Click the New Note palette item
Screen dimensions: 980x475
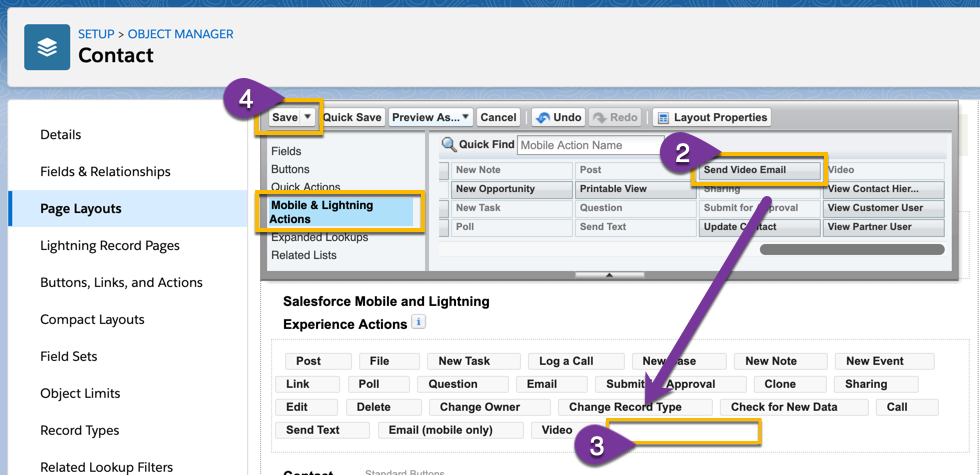tap(511, 170)
